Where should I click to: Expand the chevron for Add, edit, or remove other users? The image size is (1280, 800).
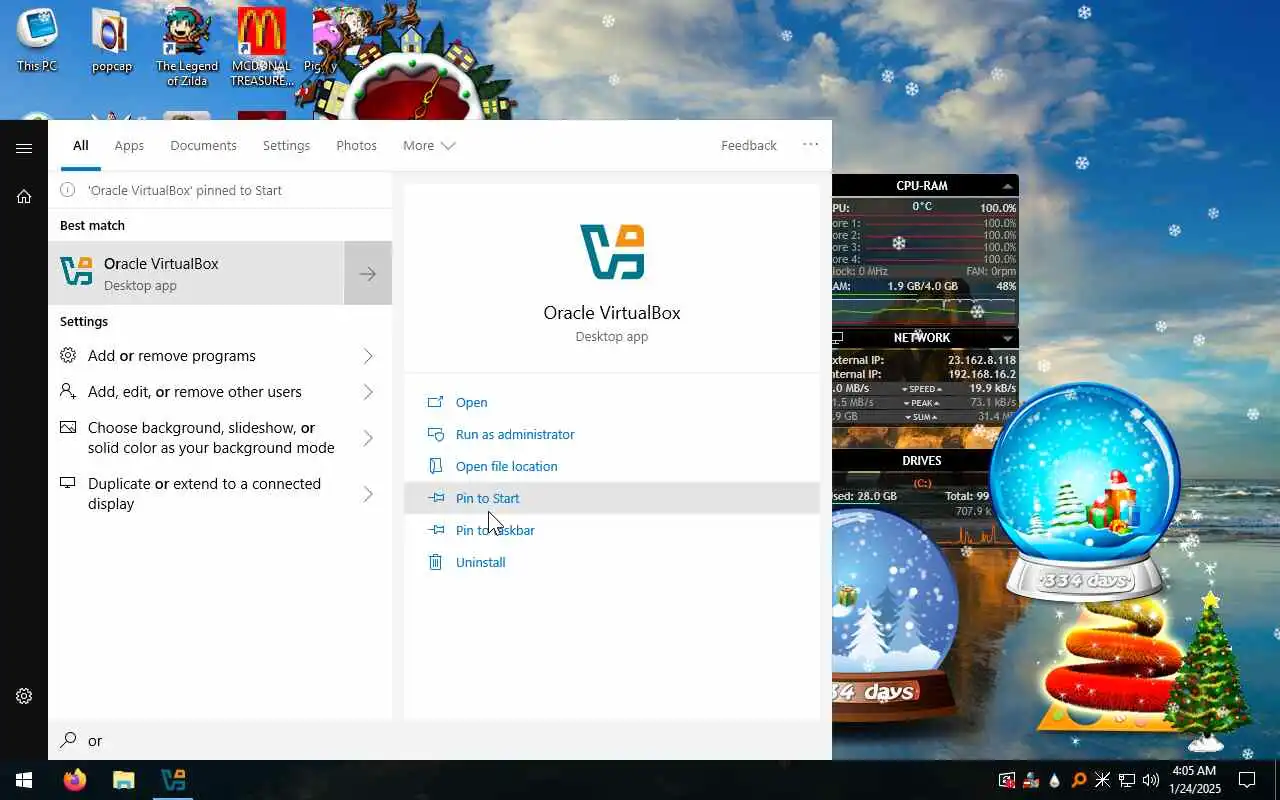pos(368,392)
